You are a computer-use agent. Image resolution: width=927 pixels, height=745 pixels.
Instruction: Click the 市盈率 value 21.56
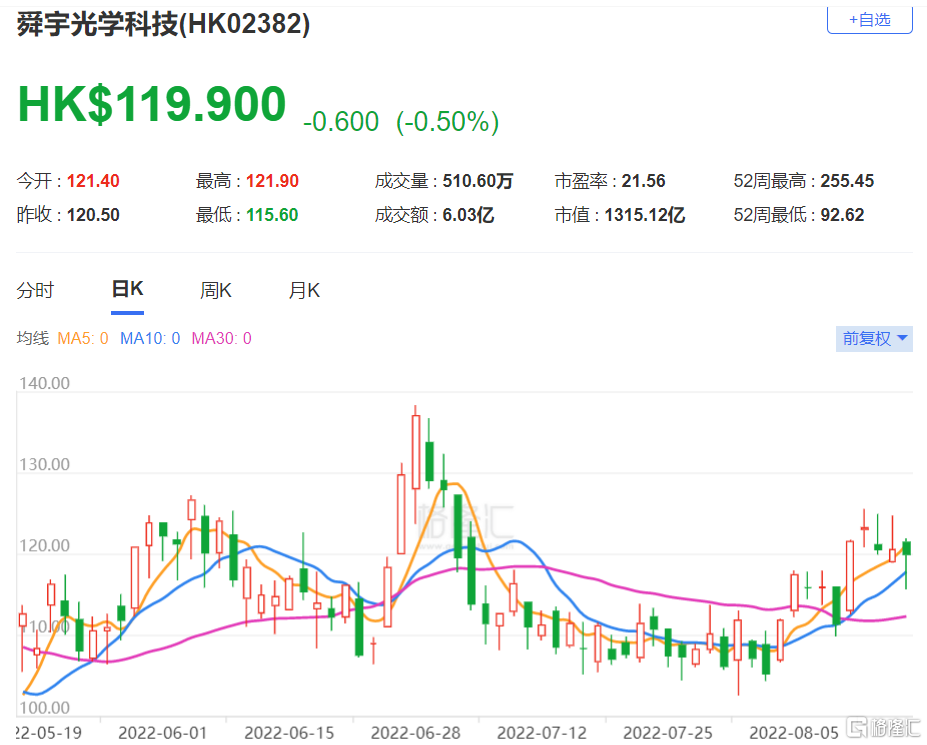click(x=643, y=181)
